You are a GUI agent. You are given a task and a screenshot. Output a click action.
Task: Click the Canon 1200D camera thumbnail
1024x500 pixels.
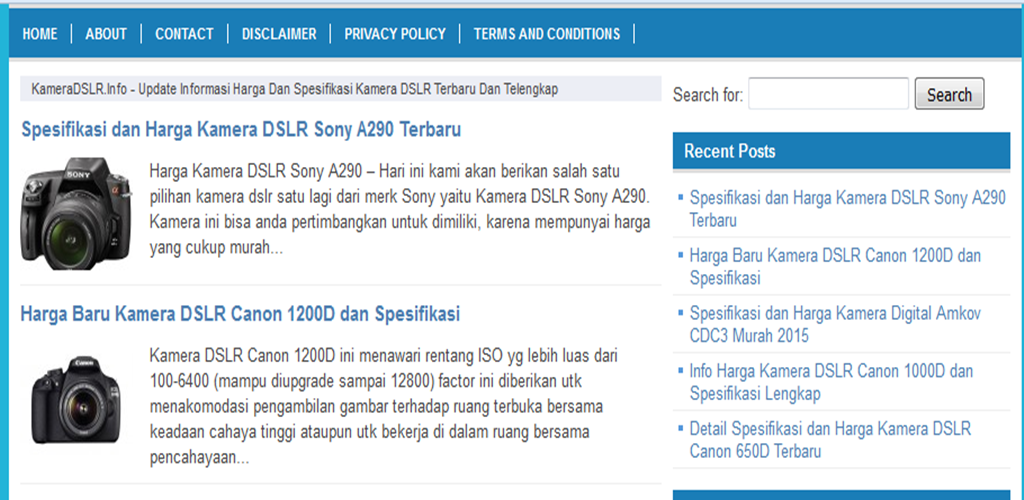[x=76, y=399]
